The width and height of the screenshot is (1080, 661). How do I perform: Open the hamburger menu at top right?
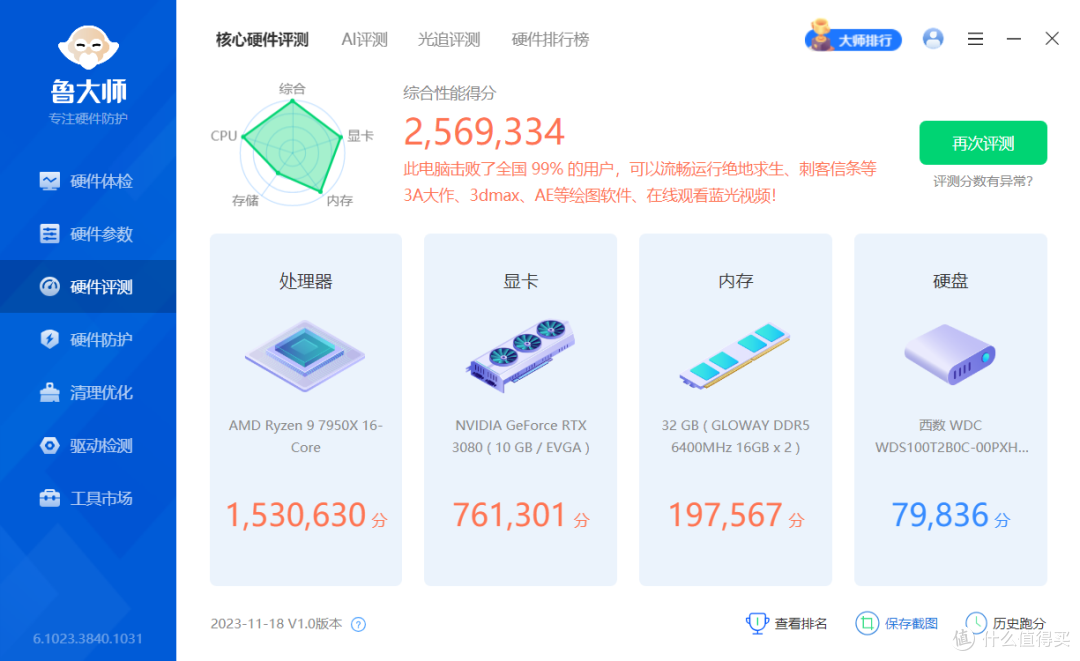(975, 38)
